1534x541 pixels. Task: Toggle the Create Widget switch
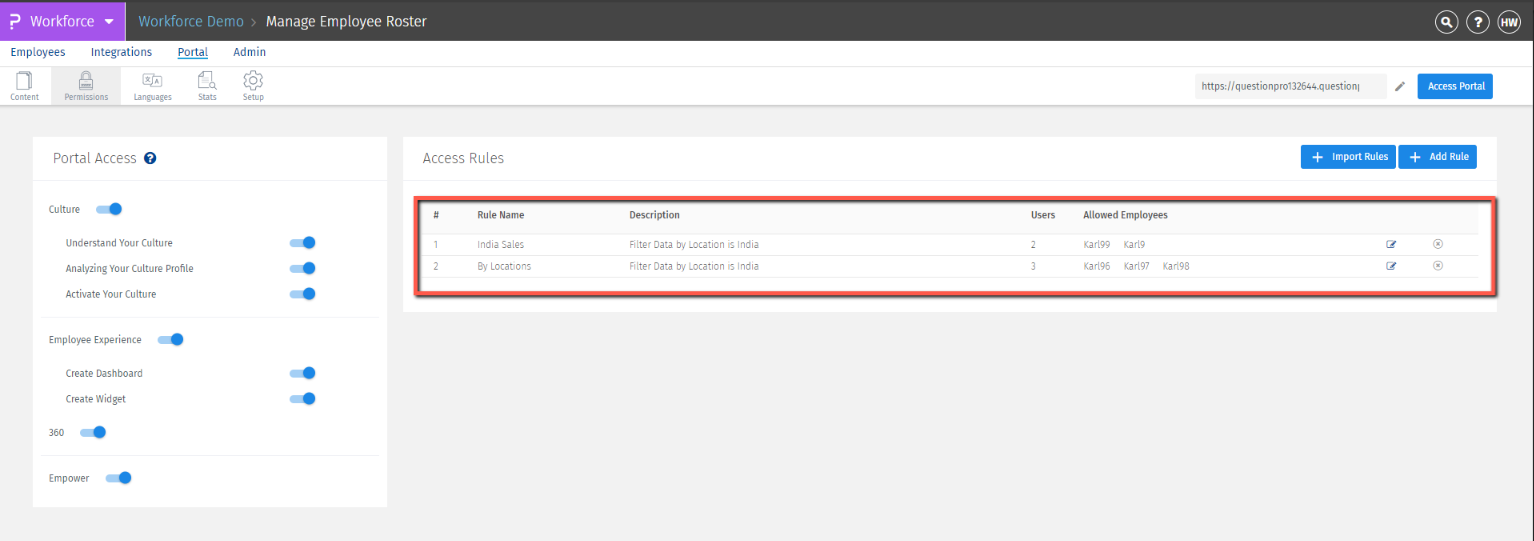(x=302, y=399)
